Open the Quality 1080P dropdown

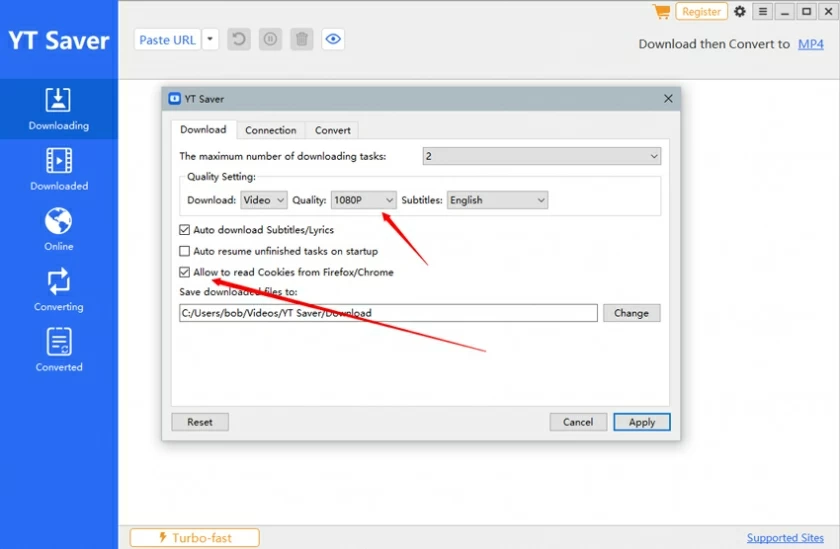click(364, 200)
